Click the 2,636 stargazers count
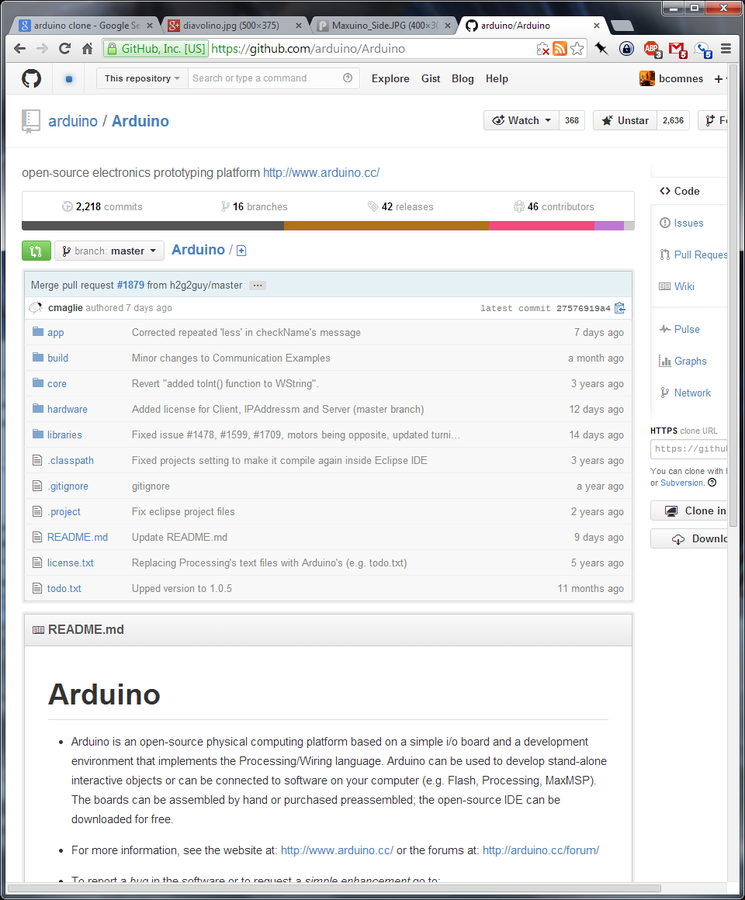The width and height of the screenshot is (745, 900). [x=673, y=121]
